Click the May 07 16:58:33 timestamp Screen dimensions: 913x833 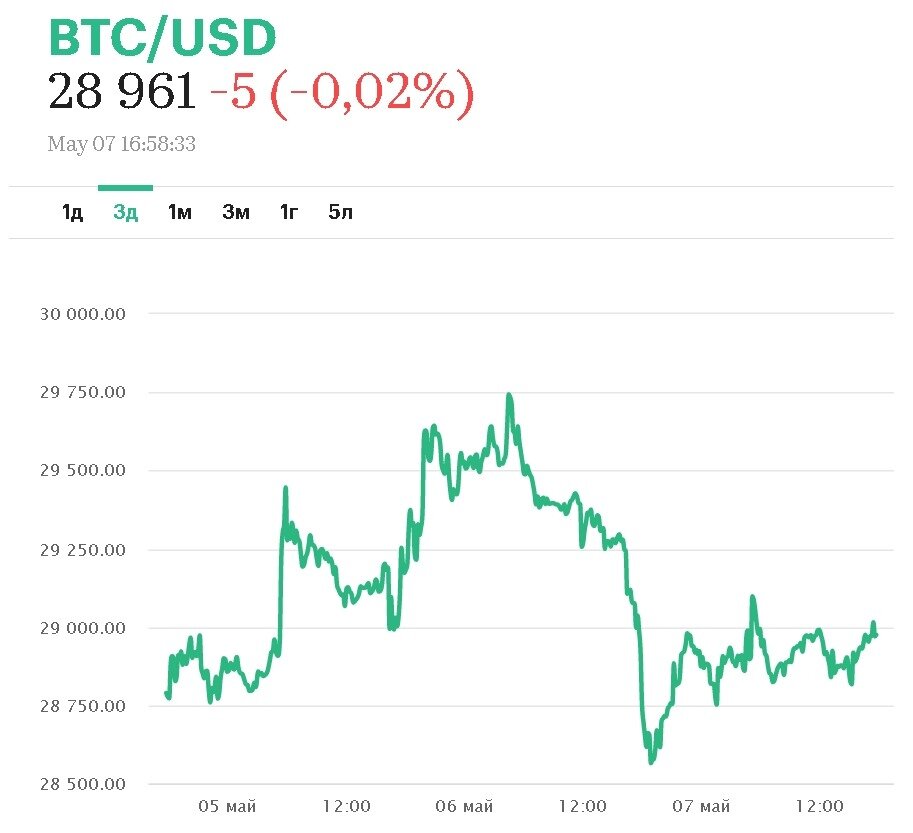pyautogui.click(x=121, y=144)
